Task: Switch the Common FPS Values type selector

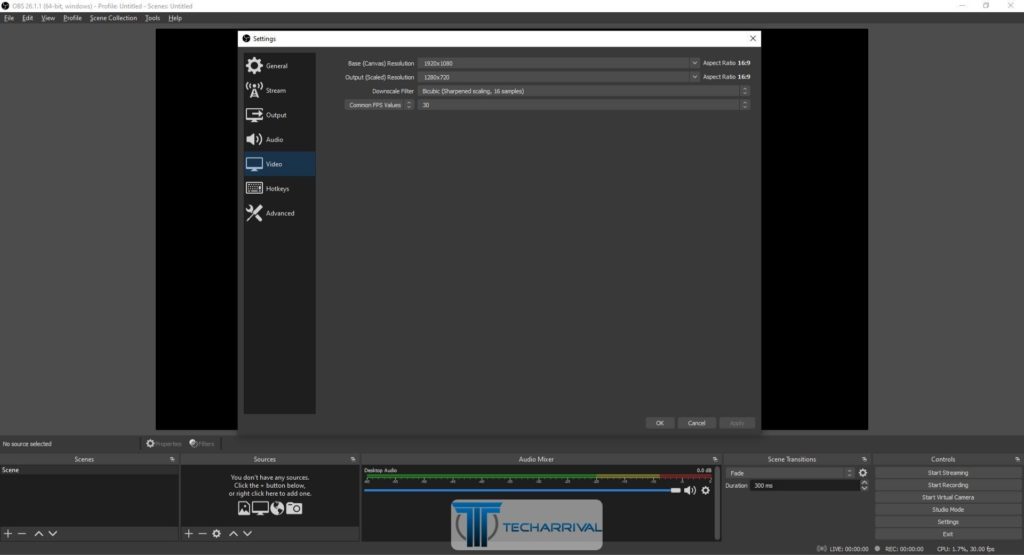Action: tap(379, 105)
